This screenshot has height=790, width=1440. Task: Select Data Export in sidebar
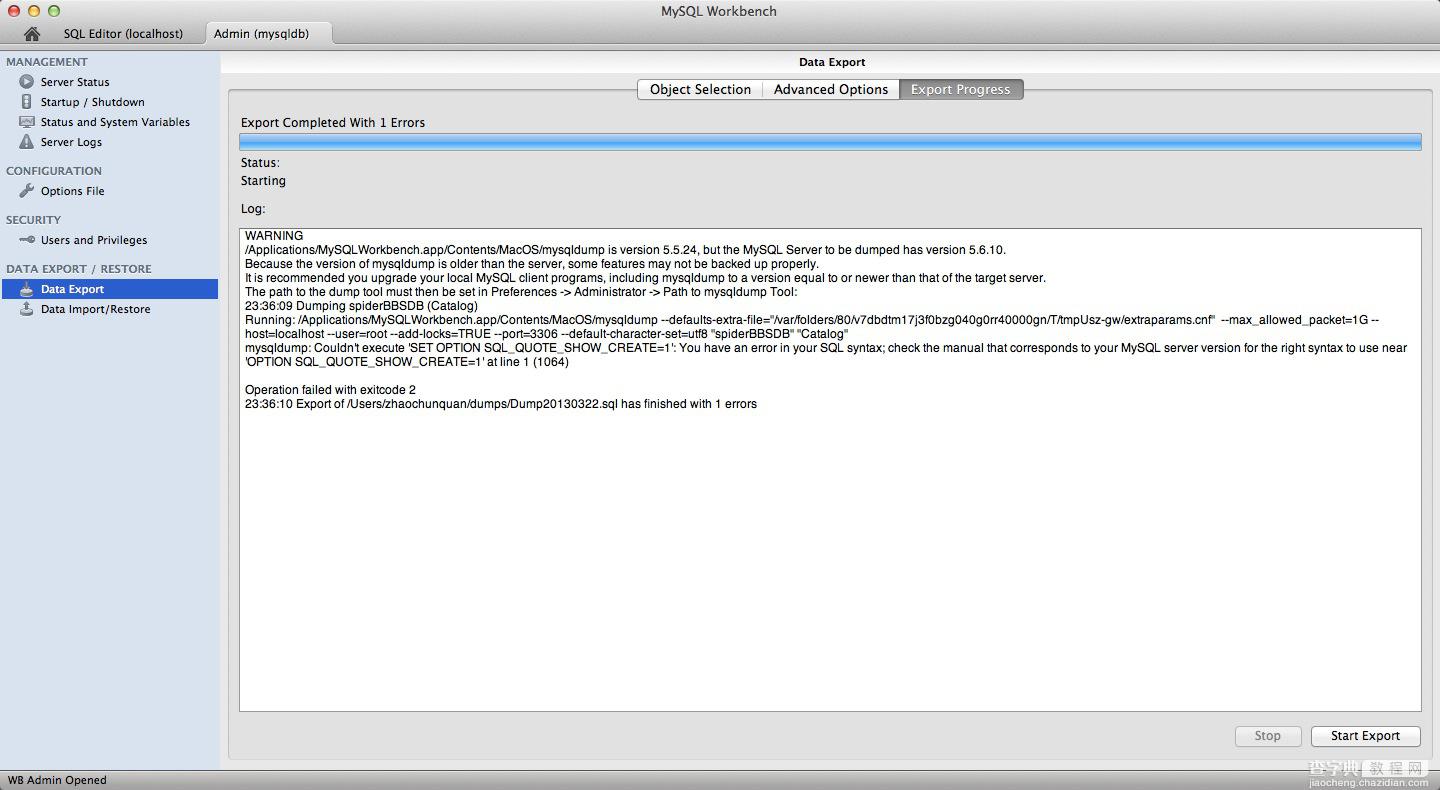click(109, 289)
